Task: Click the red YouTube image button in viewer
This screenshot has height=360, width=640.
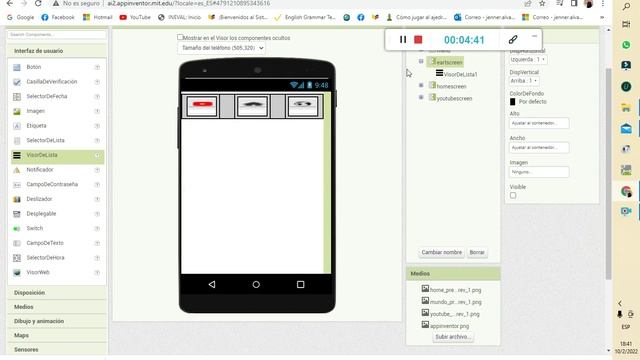Action: (202, 106)
